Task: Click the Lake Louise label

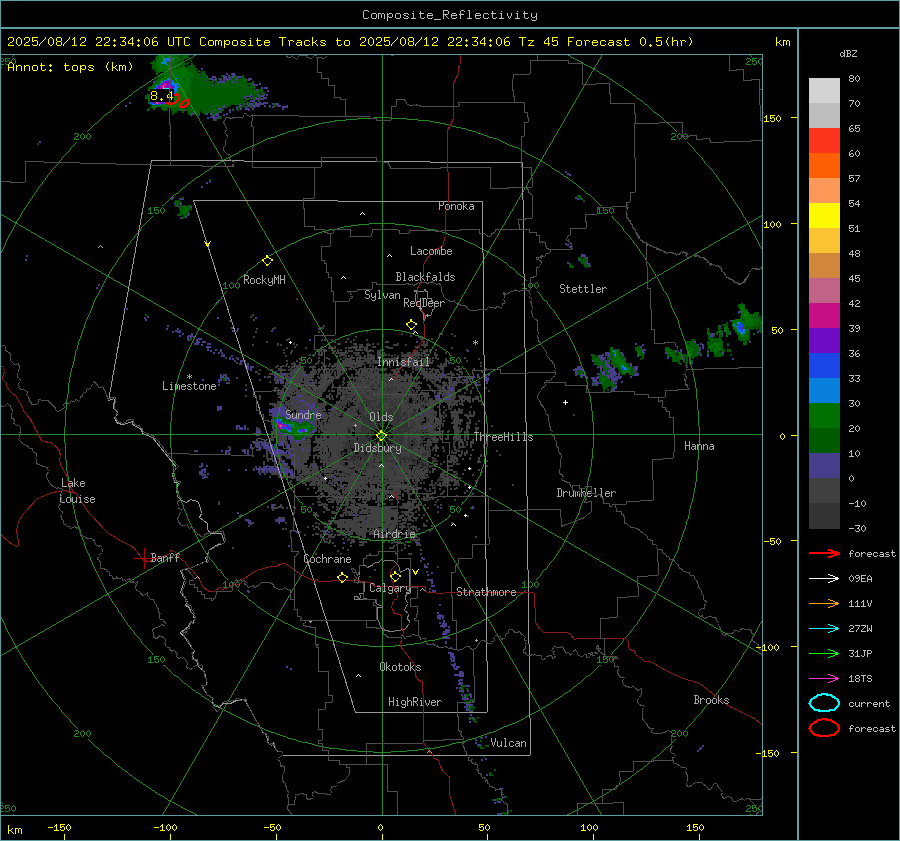Action: 77,491
